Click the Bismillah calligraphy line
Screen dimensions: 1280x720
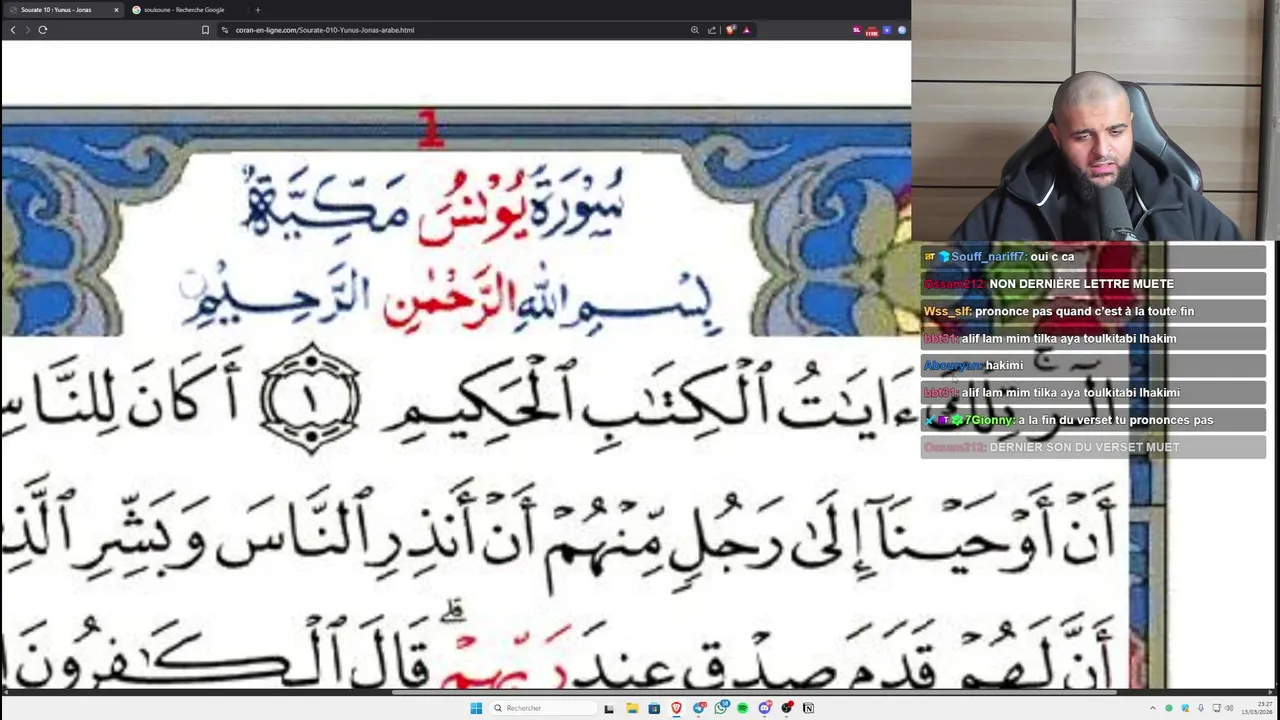(x=448, y=300)
